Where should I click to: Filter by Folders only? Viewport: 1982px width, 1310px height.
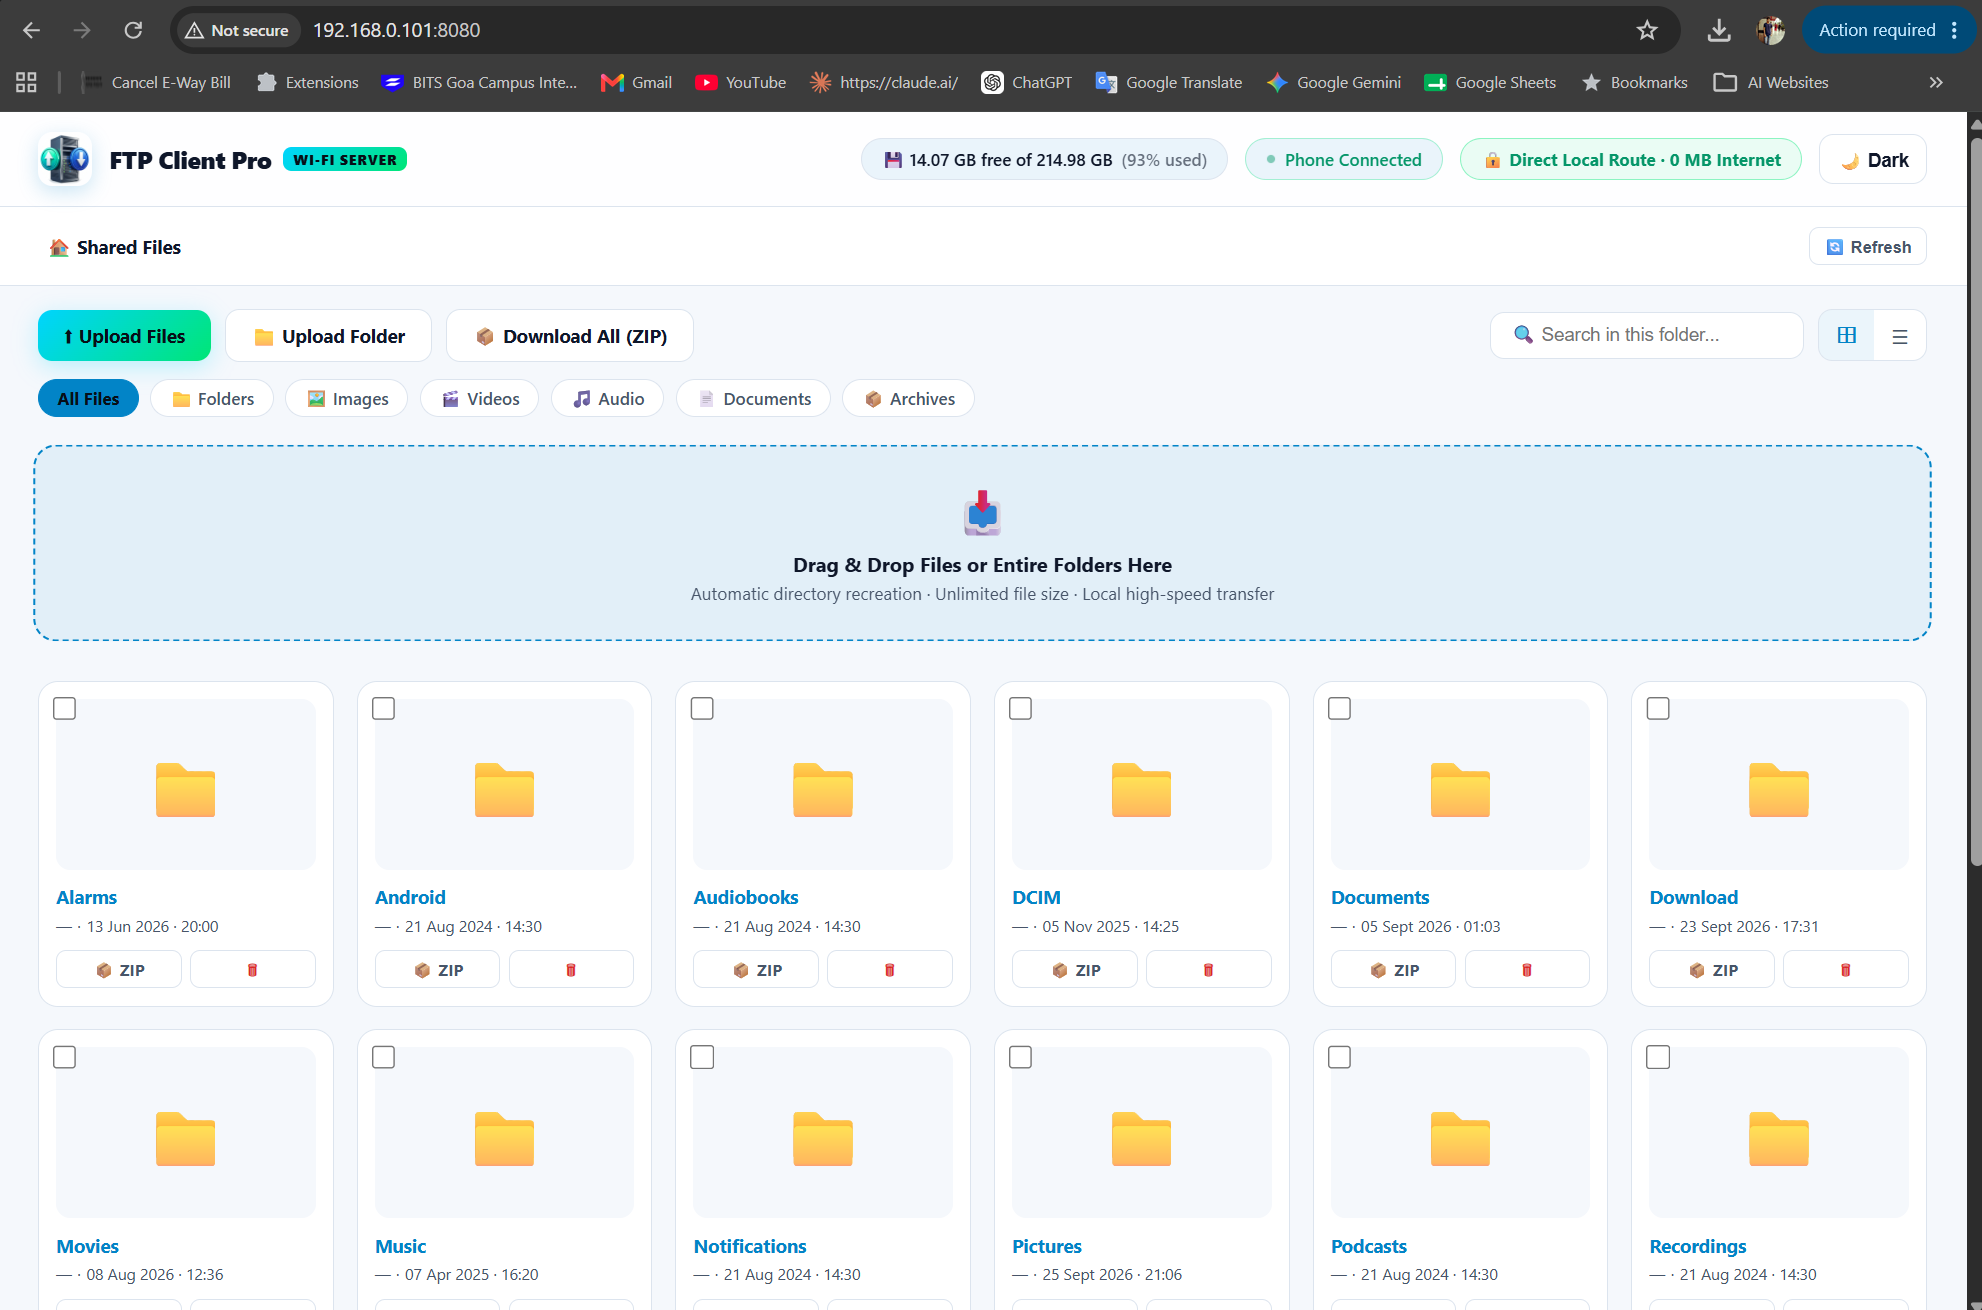pyautogui.click(x=212, y=399)
